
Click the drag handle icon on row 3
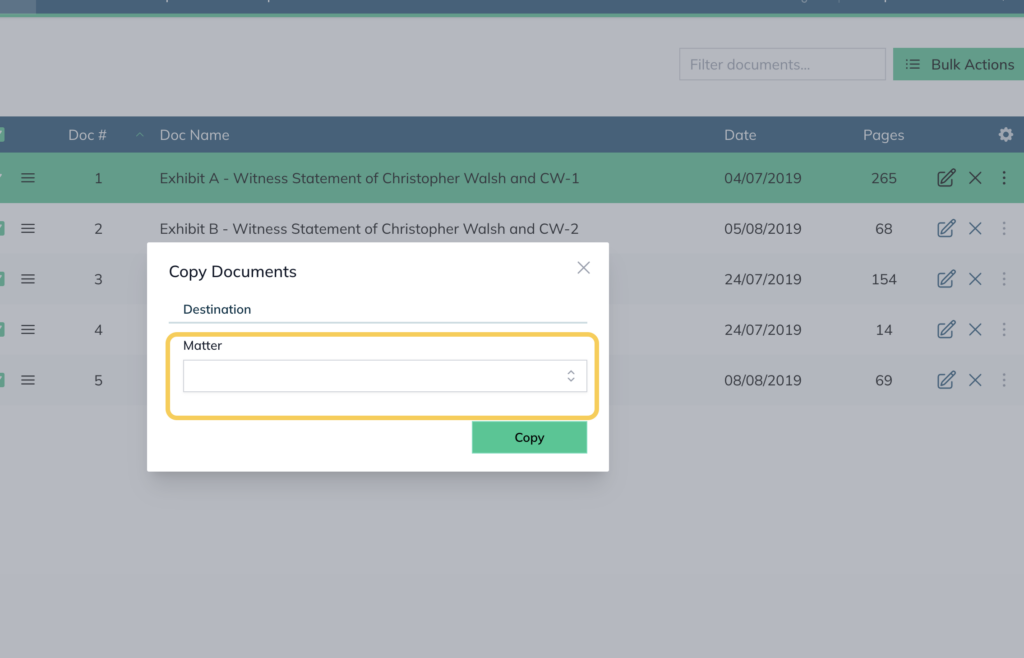(27, 279)
